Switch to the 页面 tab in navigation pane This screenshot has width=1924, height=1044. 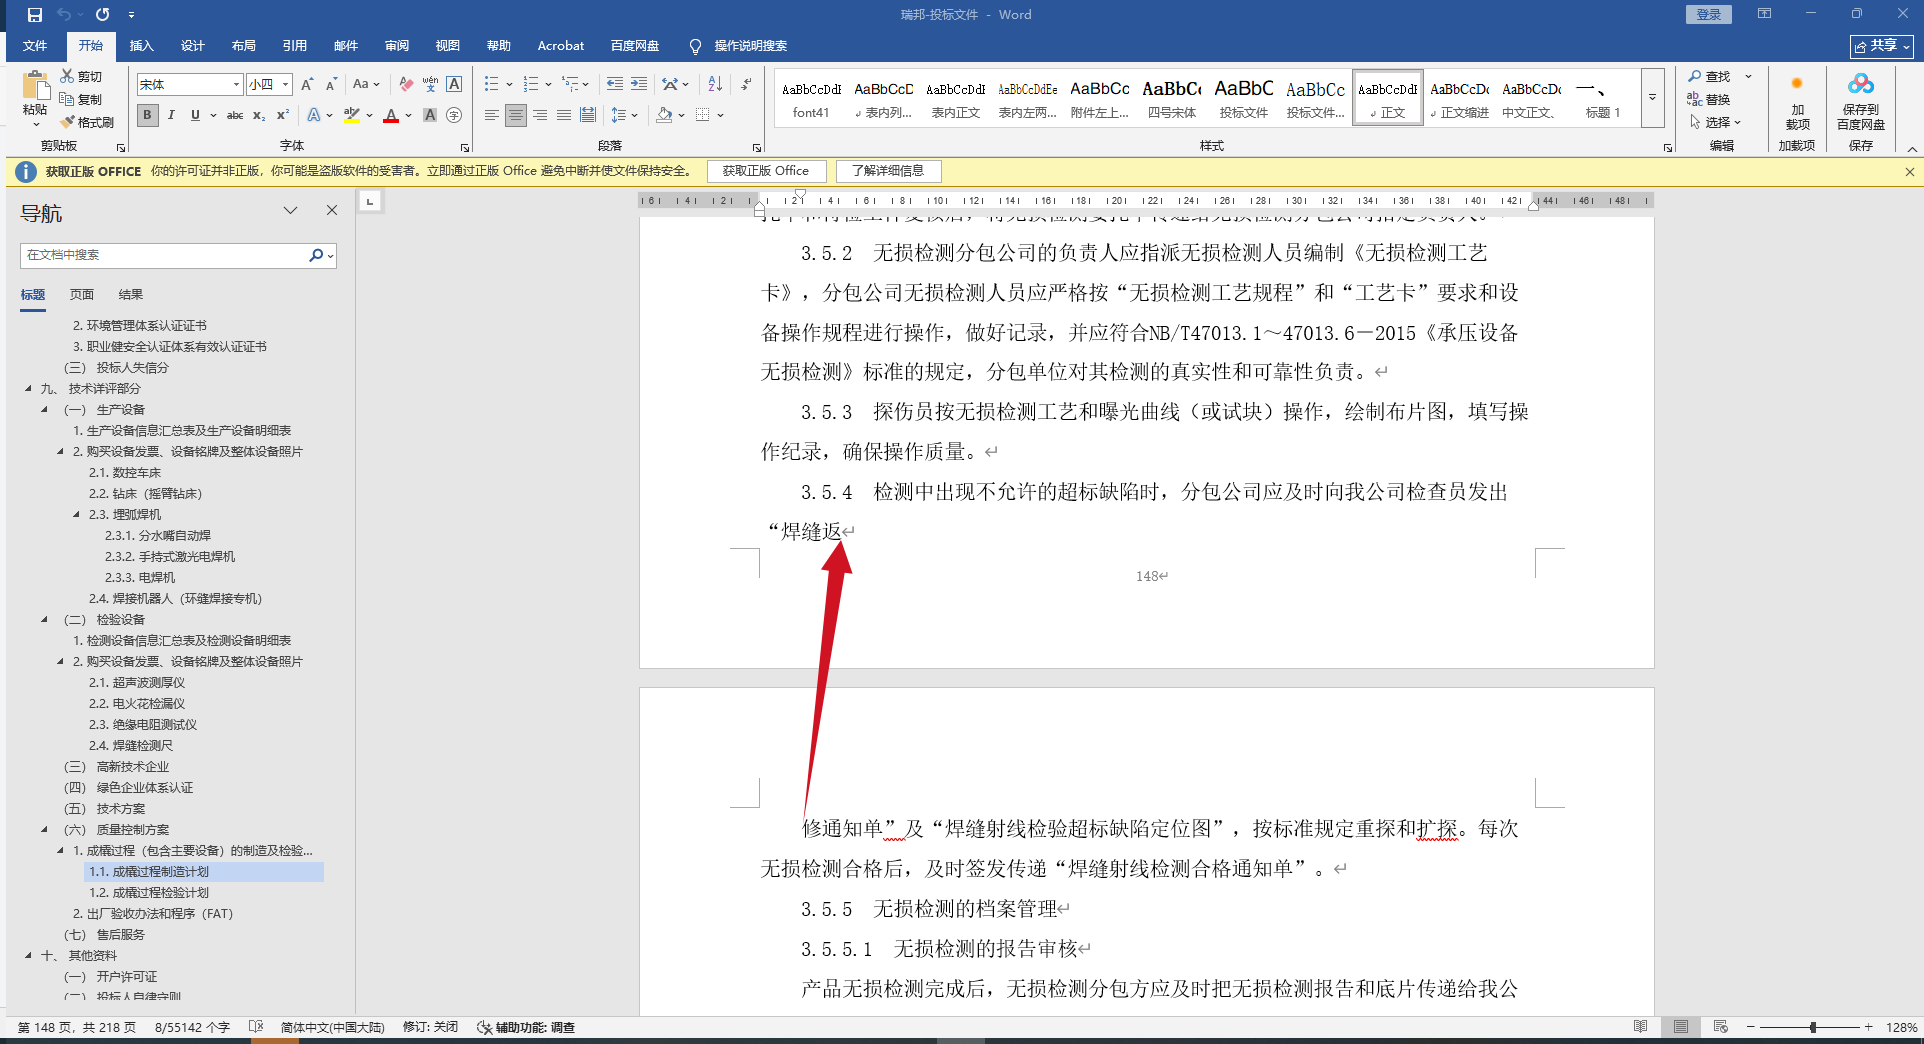click(x=82, y=295)
